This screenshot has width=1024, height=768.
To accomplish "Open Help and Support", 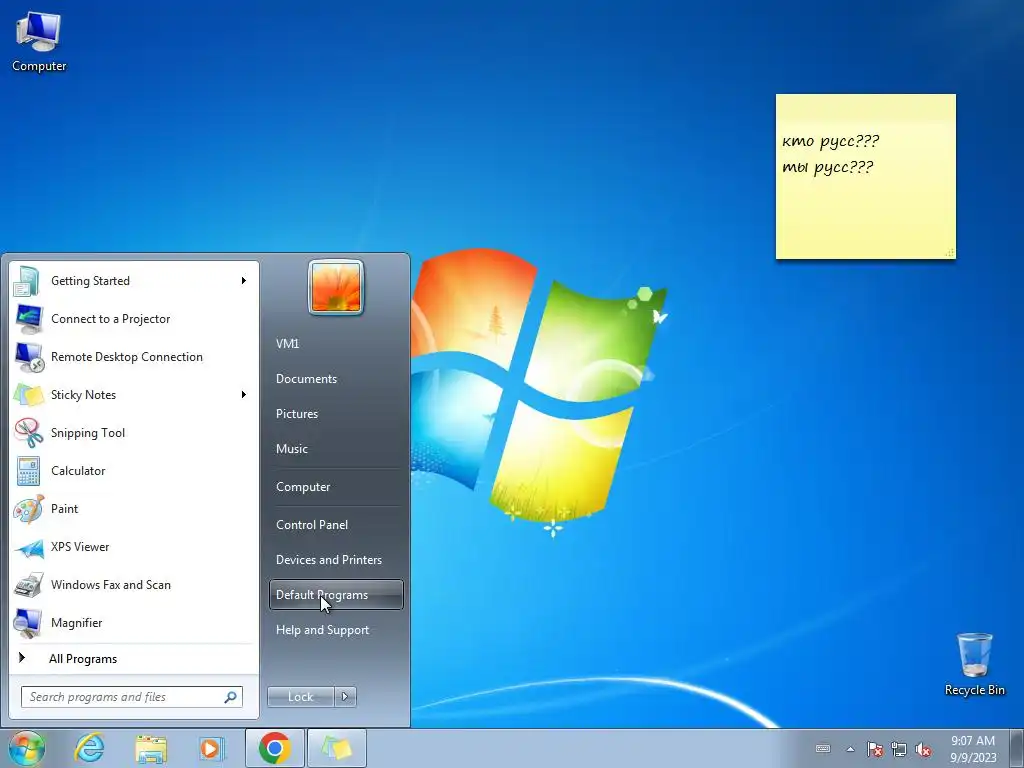I will (336, 630).
